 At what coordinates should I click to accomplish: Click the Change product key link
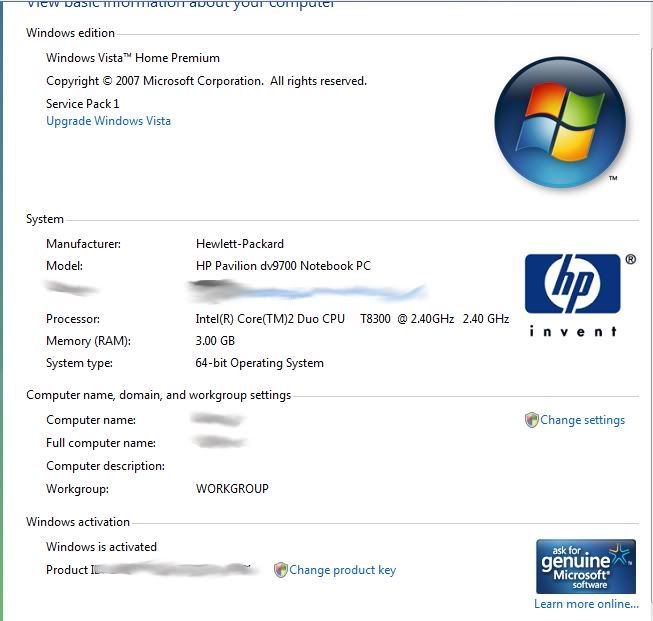tap(342, 570)
